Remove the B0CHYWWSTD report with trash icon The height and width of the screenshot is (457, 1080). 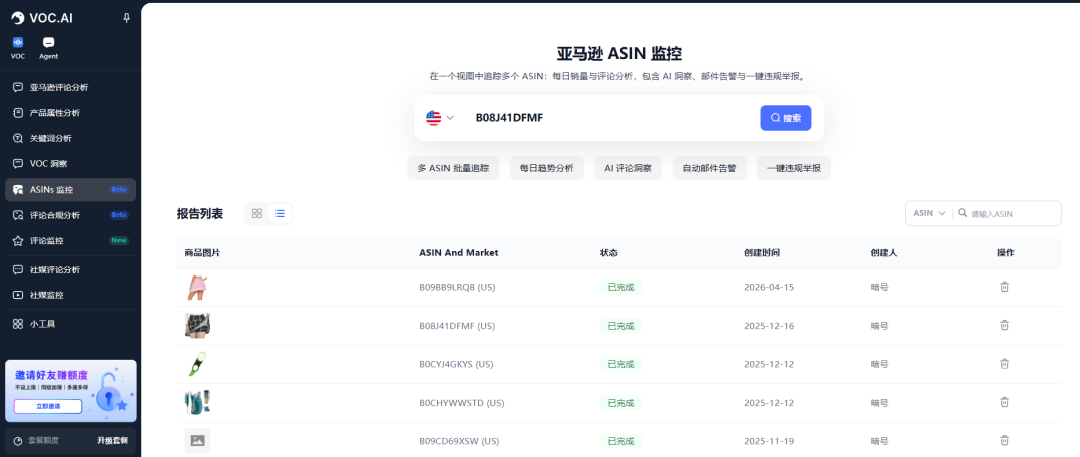click(1005, 402)
